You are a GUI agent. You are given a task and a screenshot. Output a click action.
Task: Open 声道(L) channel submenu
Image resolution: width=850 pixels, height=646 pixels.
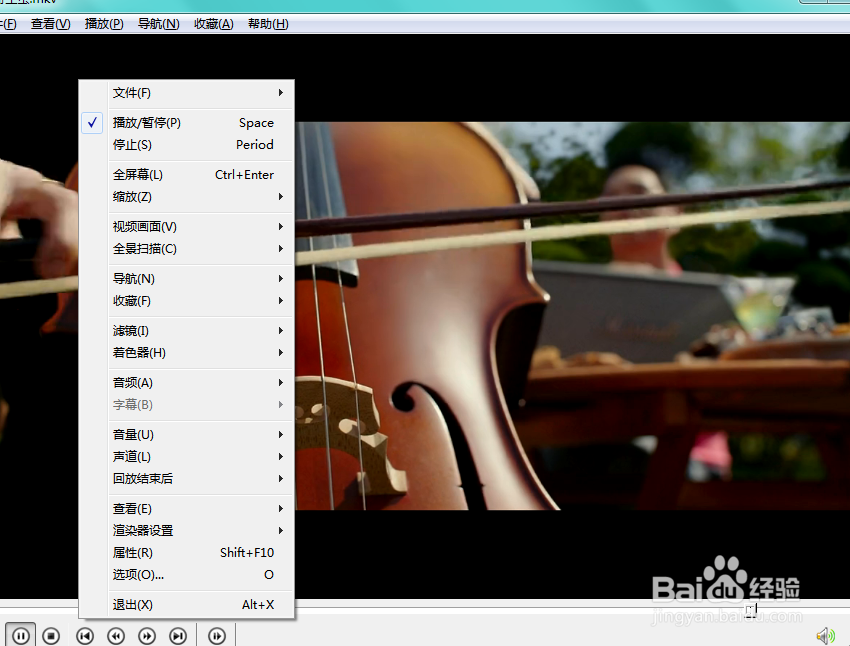click(187, 457)
